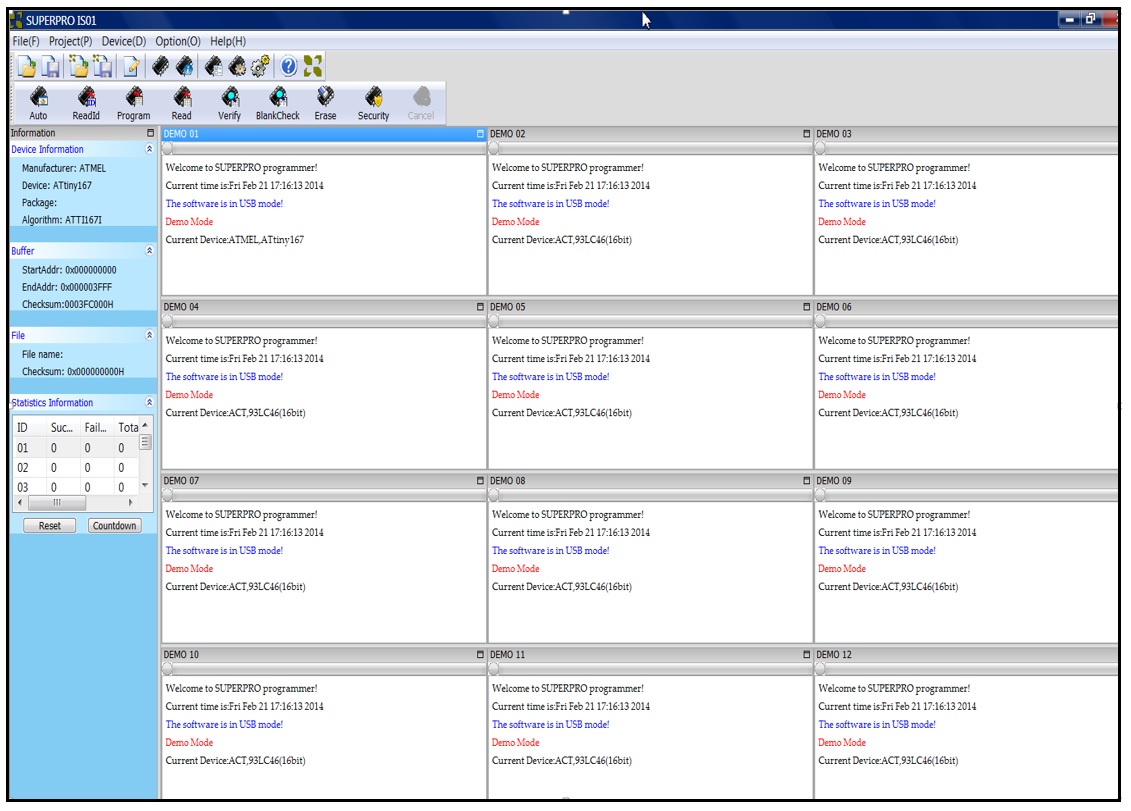Image resolution: width=1131 pixels, height=811 pixels.
Task: Collapse the Buffer section
Action: [149, 251]
